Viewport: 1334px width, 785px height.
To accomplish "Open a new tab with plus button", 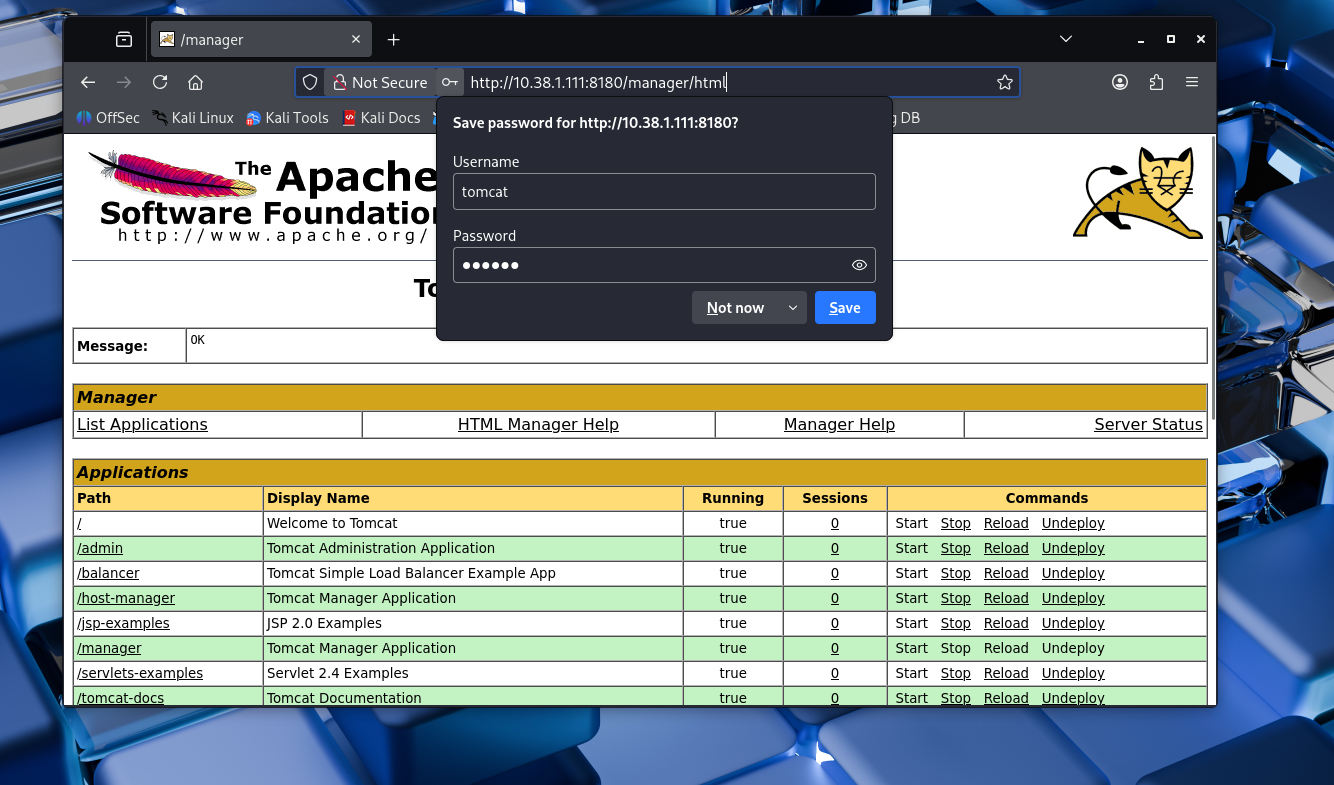I will 393,40.
